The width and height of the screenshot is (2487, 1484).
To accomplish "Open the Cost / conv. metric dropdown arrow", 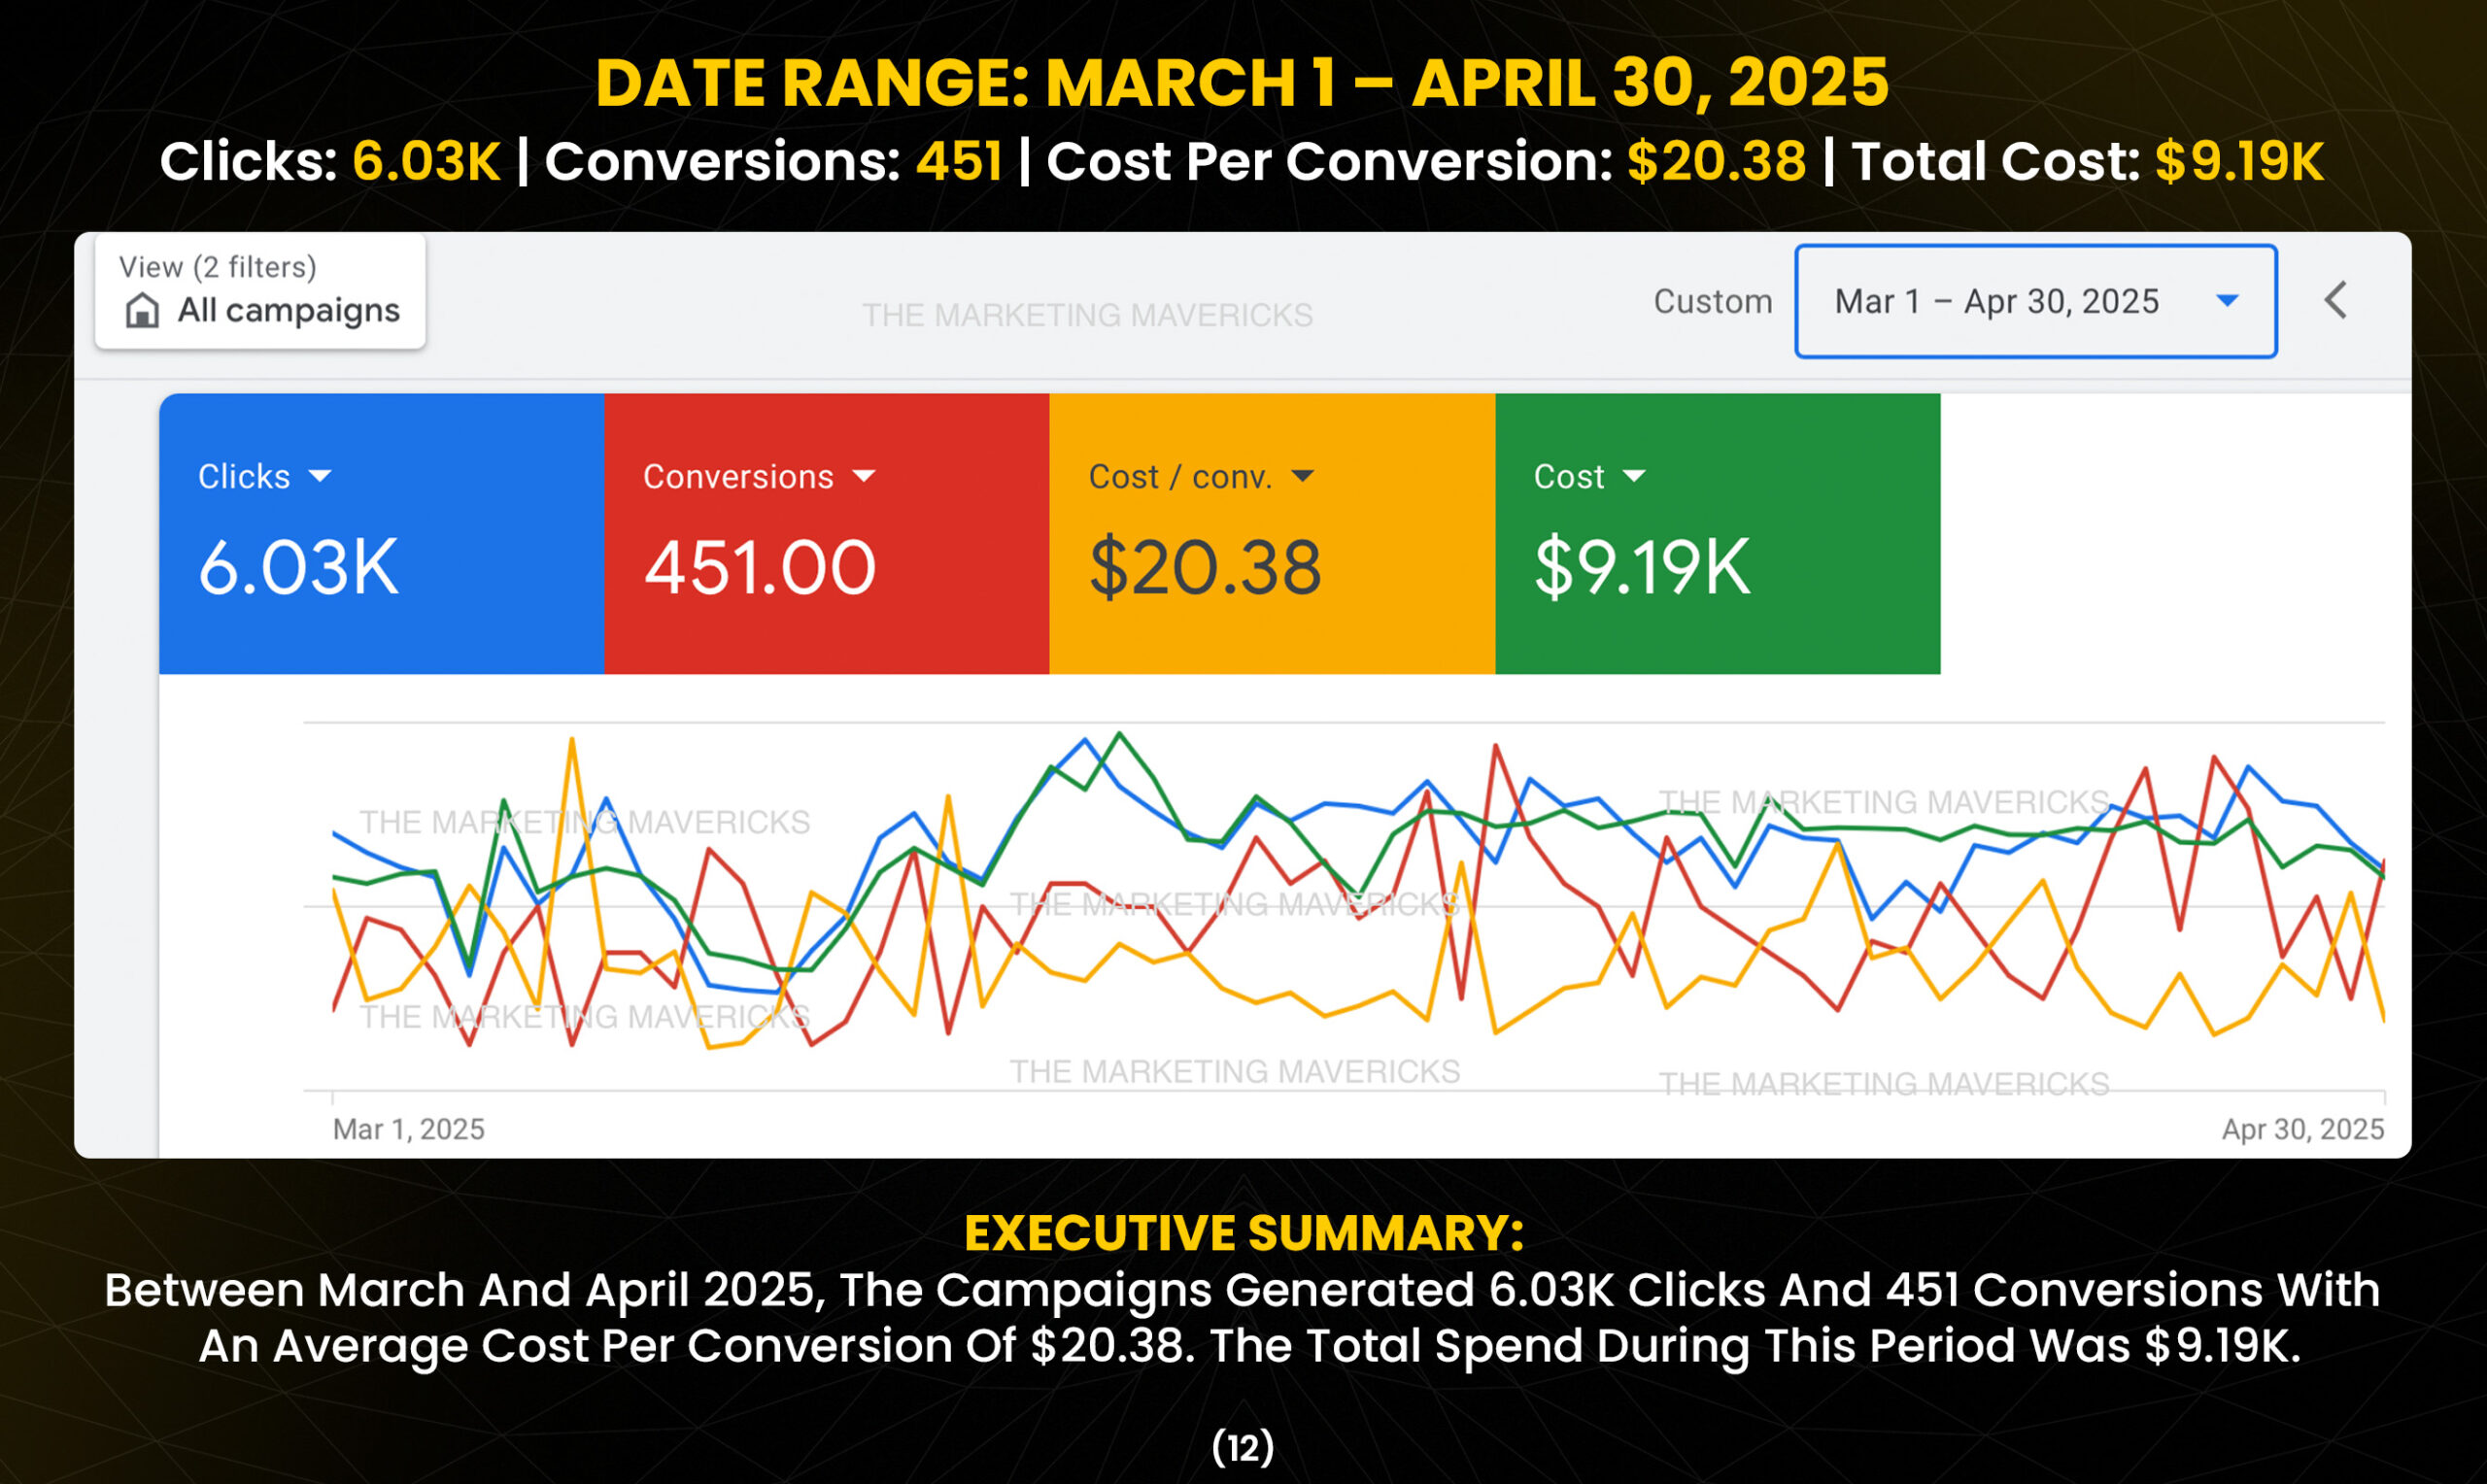I will [1302, 476].
